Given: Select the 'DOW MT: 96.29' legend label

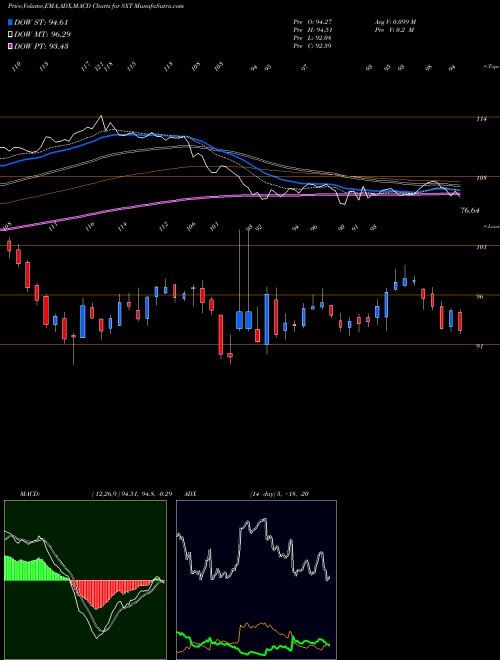Looking at the screenshot, I should click(x=43, y=35).
